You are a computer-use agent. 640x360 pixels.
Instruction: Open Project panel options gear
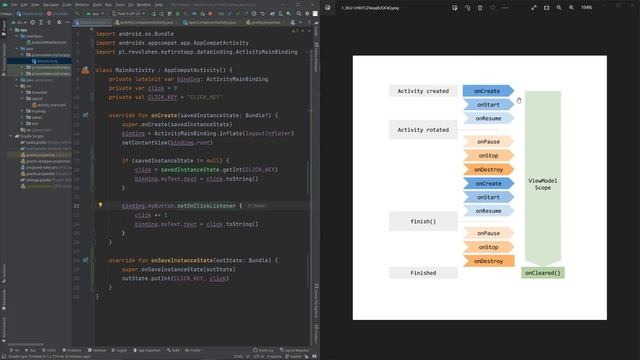pyautogui.click(x=59, y=22)
